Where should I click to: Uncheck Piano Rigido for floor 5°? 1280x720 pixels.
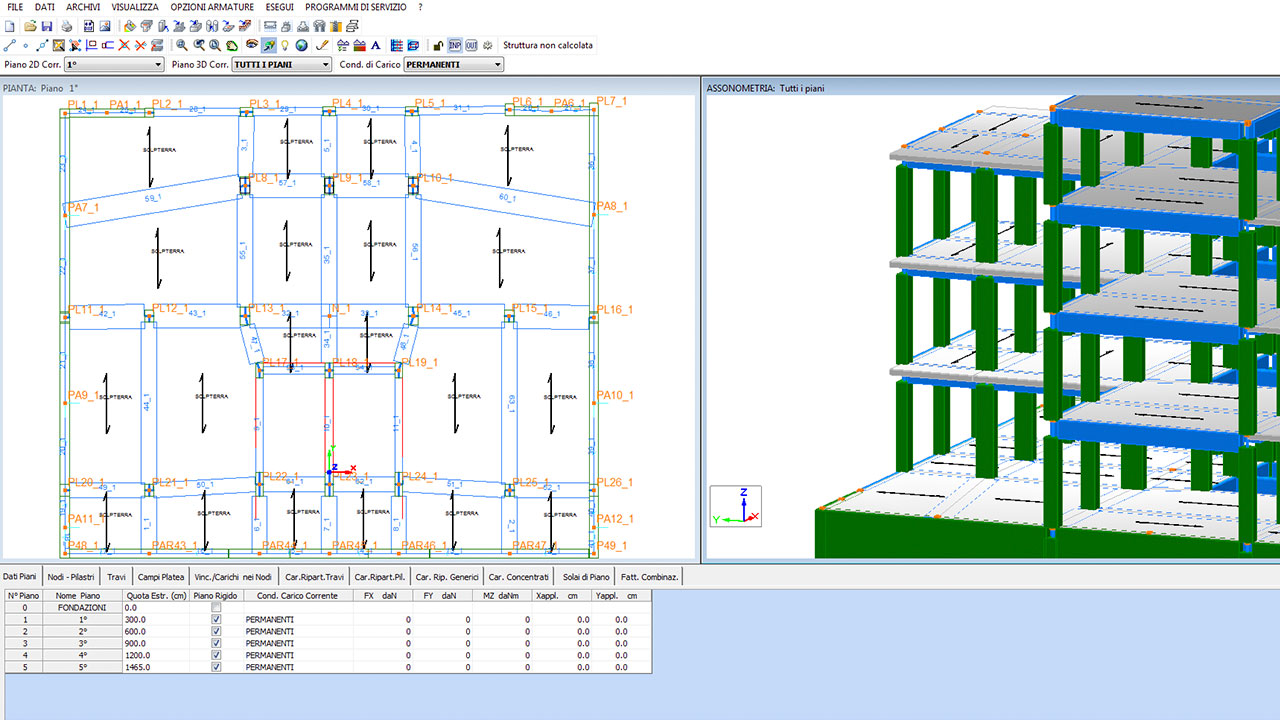pos(216,667)
